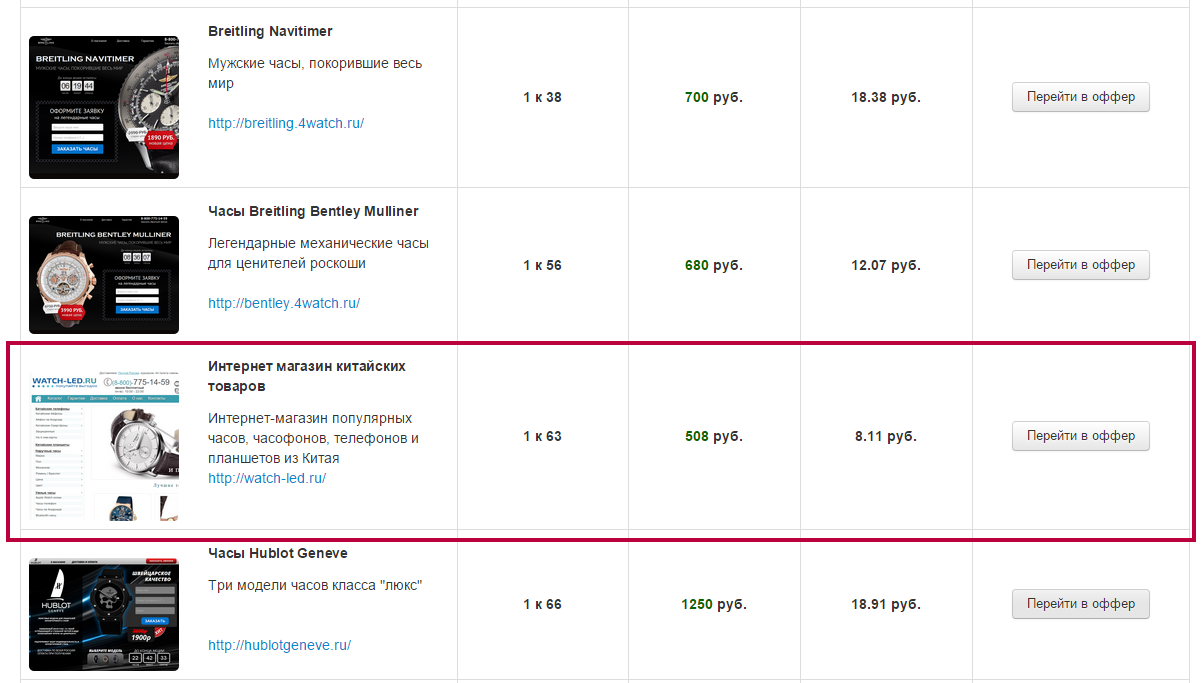Viewport: 1202px width, 683px height.
Task: Open the bentley.4watch.ru URL
Action: coord(284,303)
